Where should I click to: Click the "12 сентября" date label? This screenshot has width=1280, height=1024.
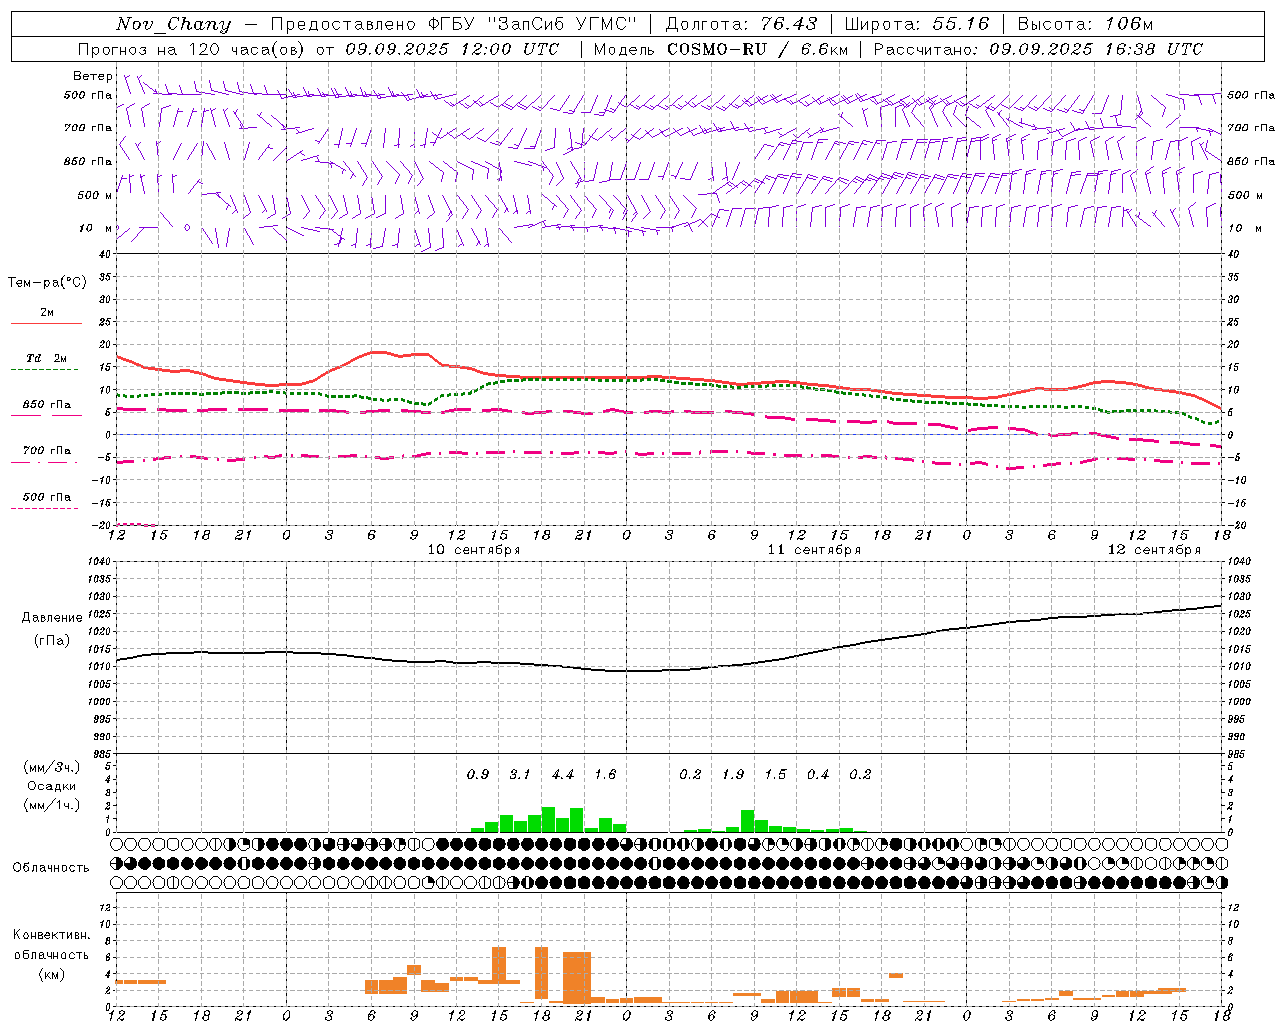1154,550
